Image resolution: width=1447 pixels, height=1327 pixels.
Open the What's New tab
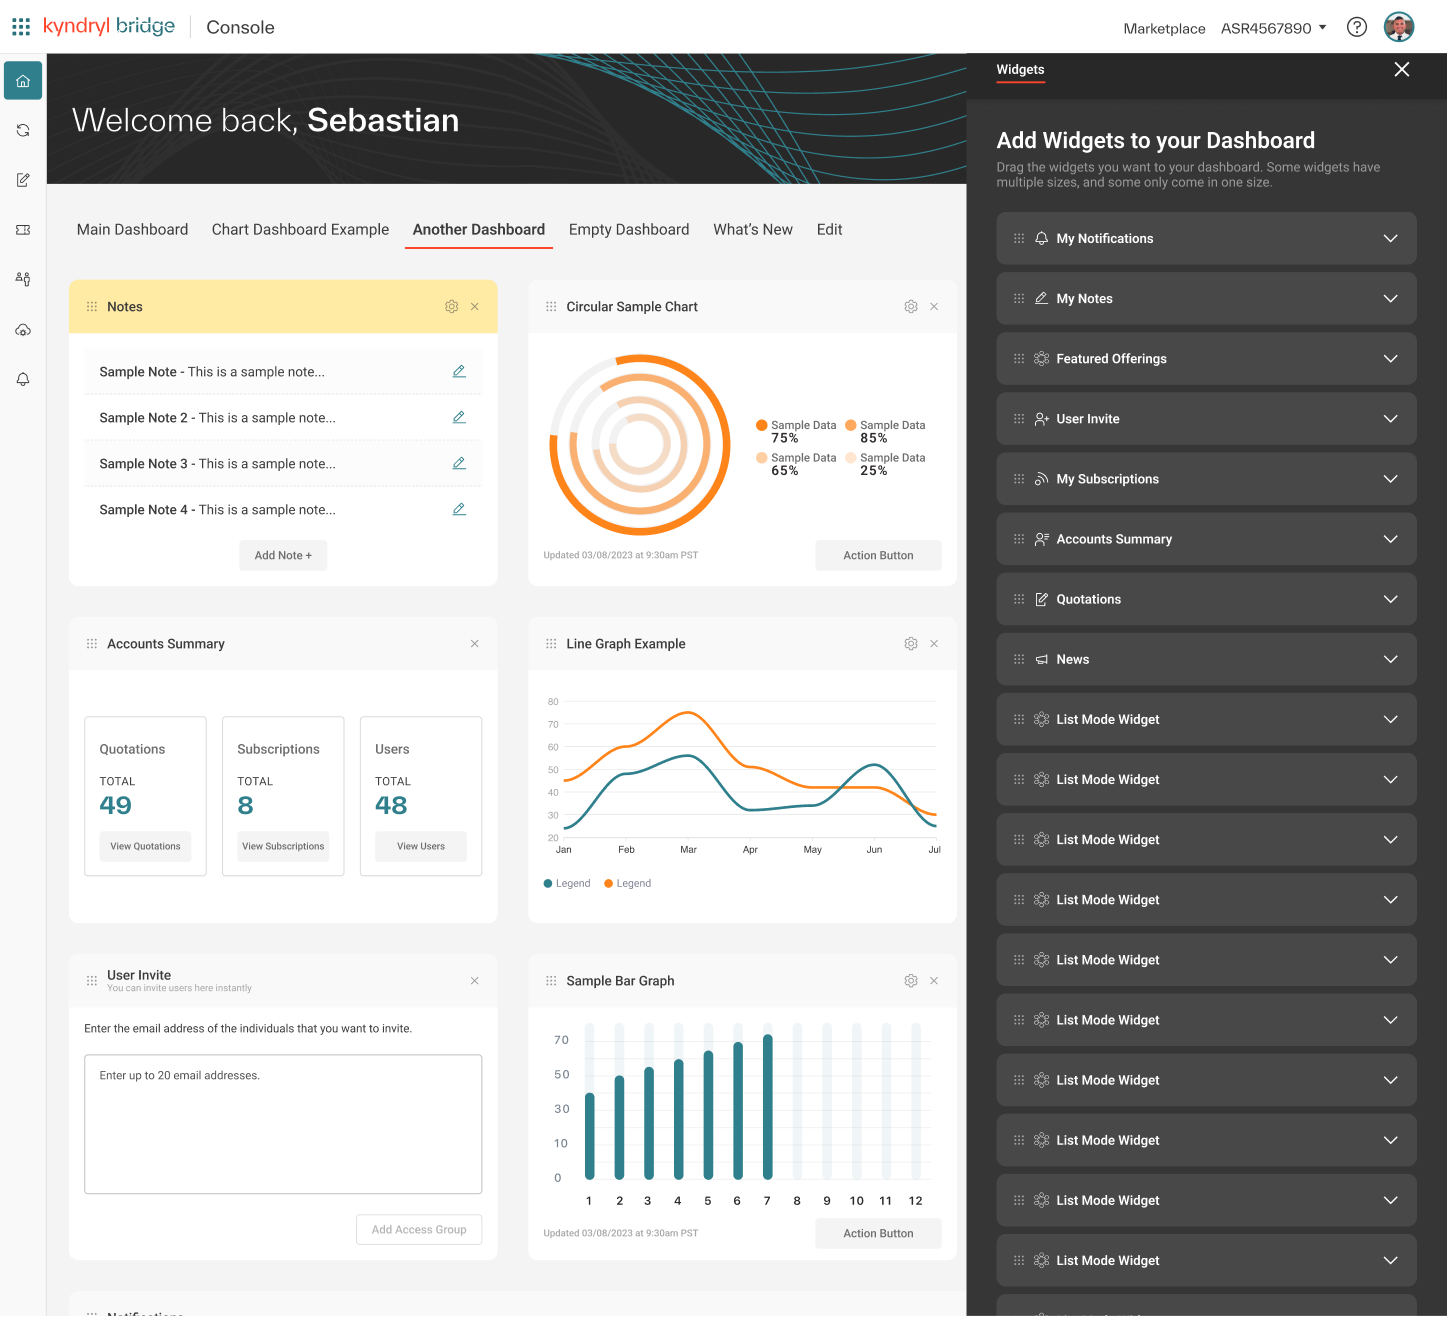pos(753,230)
